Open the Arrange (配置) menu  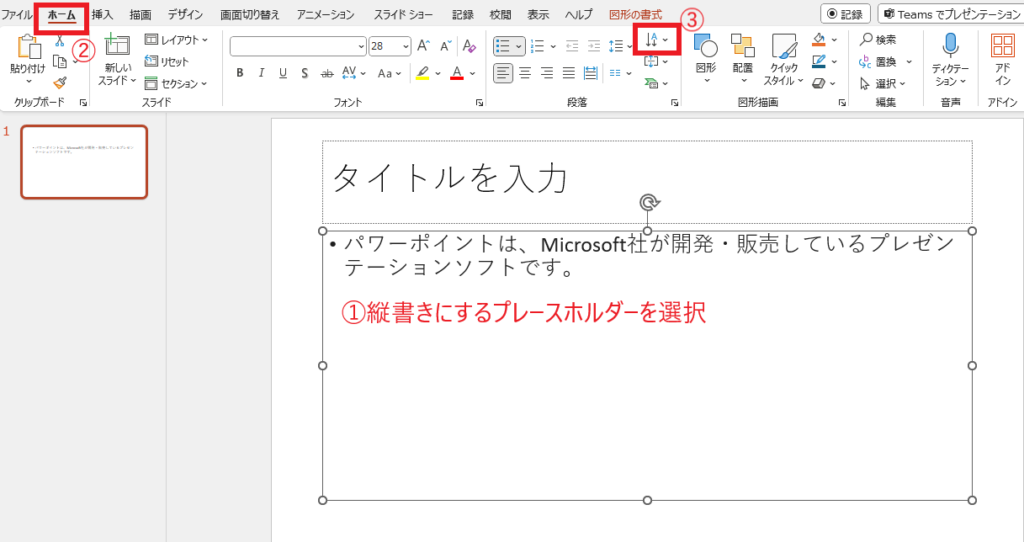[x=743, y=59]
